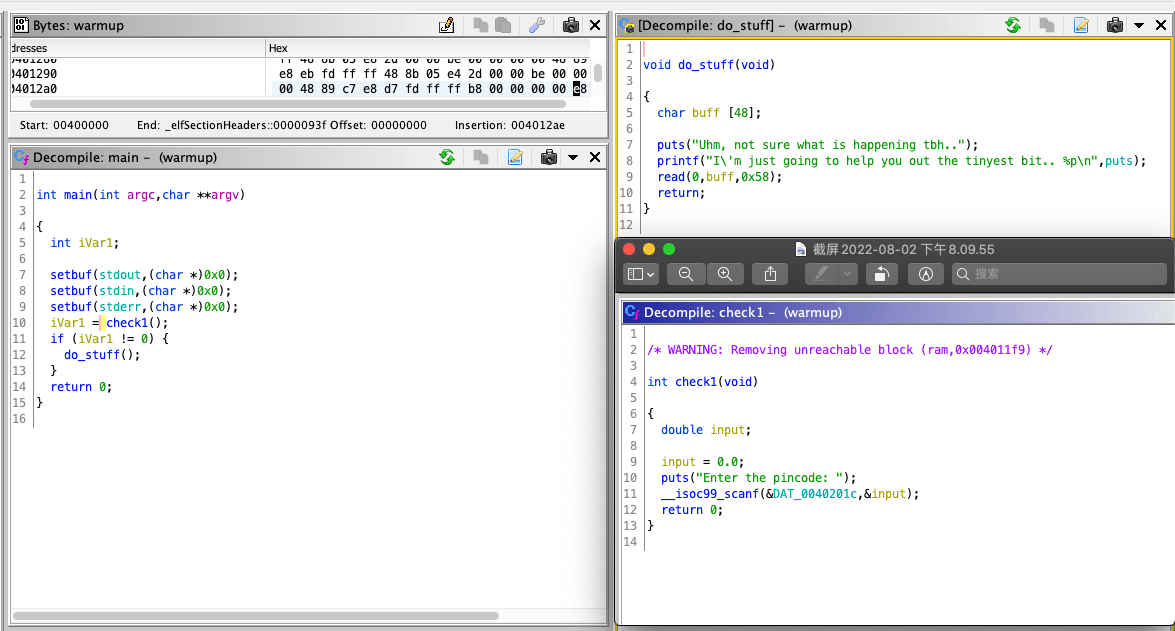Zoom in on the Preview screenshot
The height and width of the screenshot is (631, 1175).
point(725,274)
